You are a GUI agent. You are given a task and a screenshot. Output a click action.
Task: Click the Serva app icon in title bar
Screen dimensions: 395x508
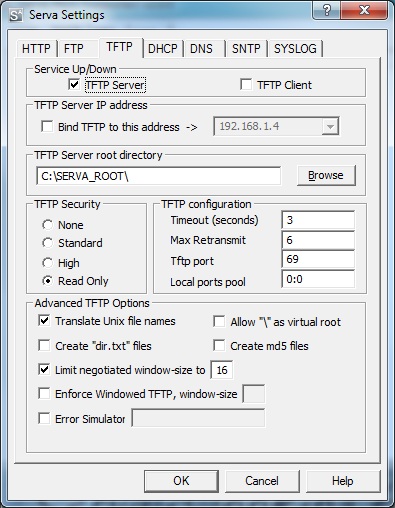click(16, 15)
